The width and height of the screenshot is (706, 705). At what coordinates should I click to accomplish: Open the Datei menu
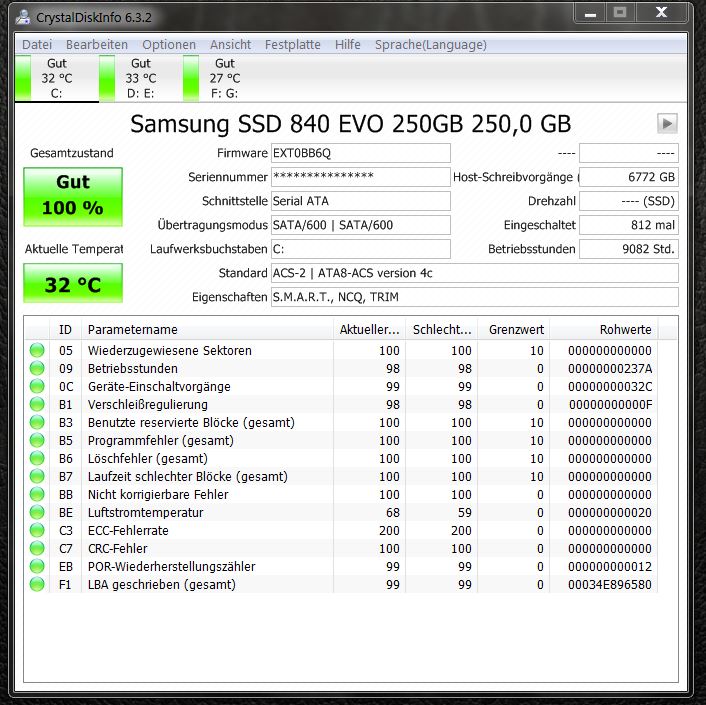point(37,45)
